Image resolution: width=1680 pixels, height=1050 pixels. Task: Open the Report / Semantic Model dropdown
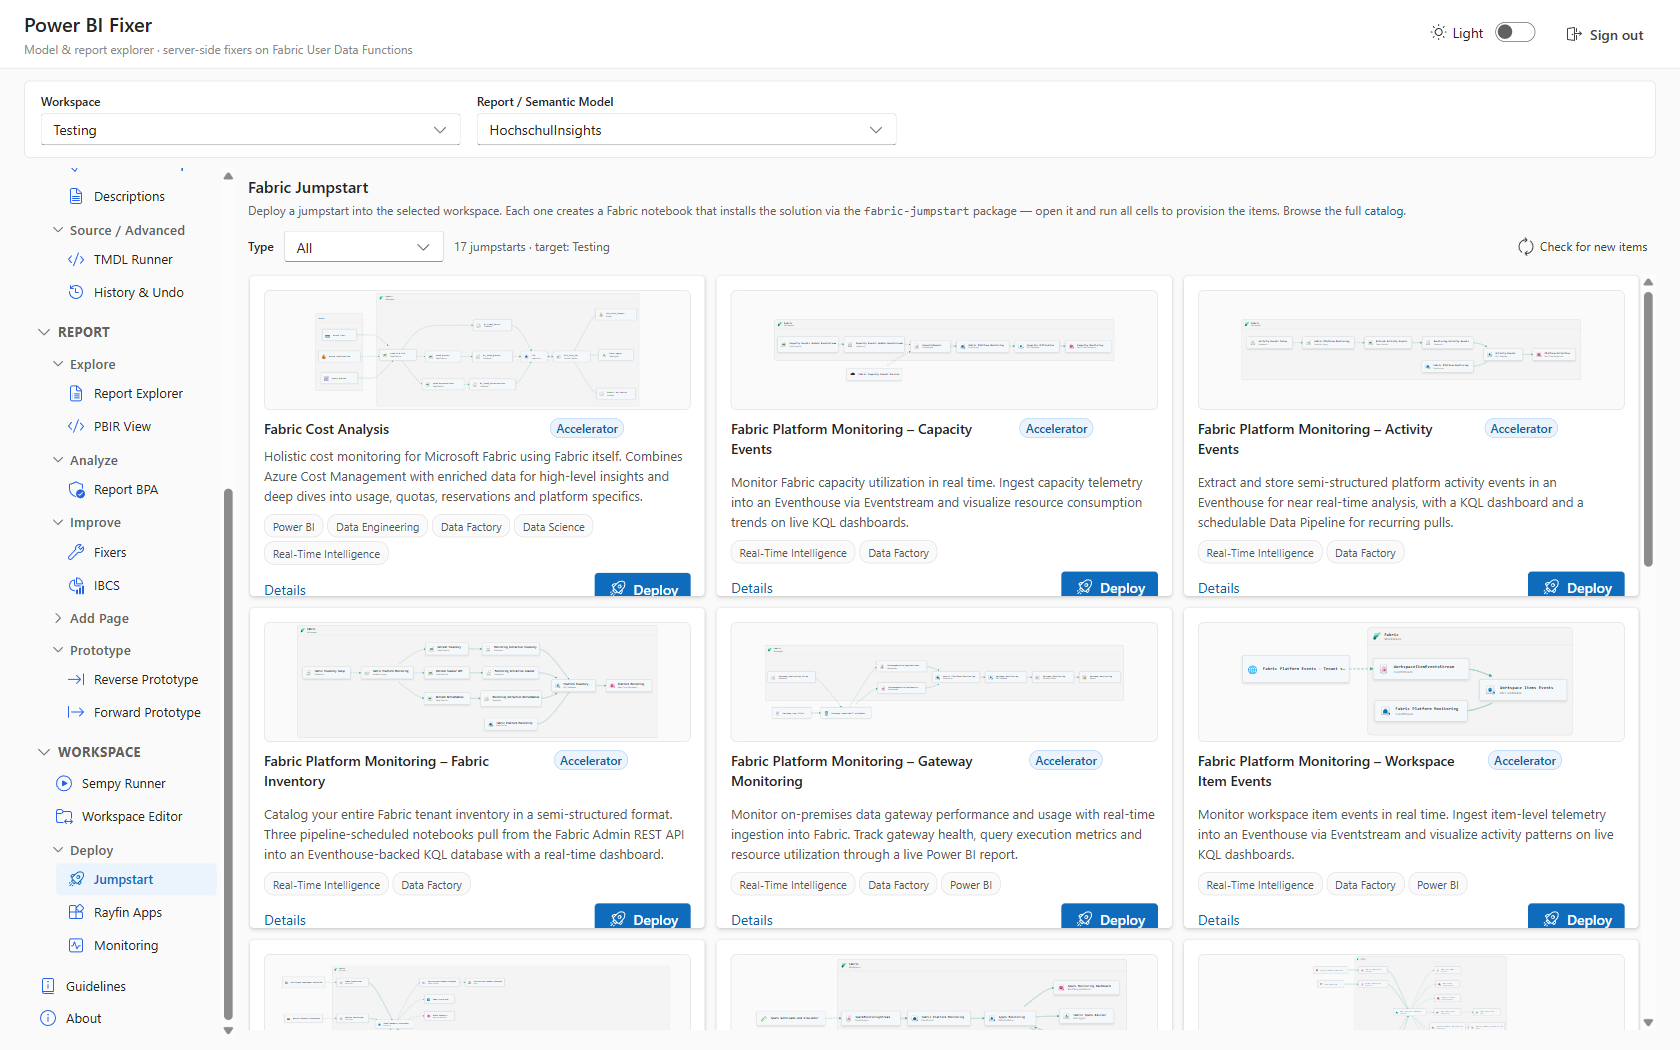(686, 130)
